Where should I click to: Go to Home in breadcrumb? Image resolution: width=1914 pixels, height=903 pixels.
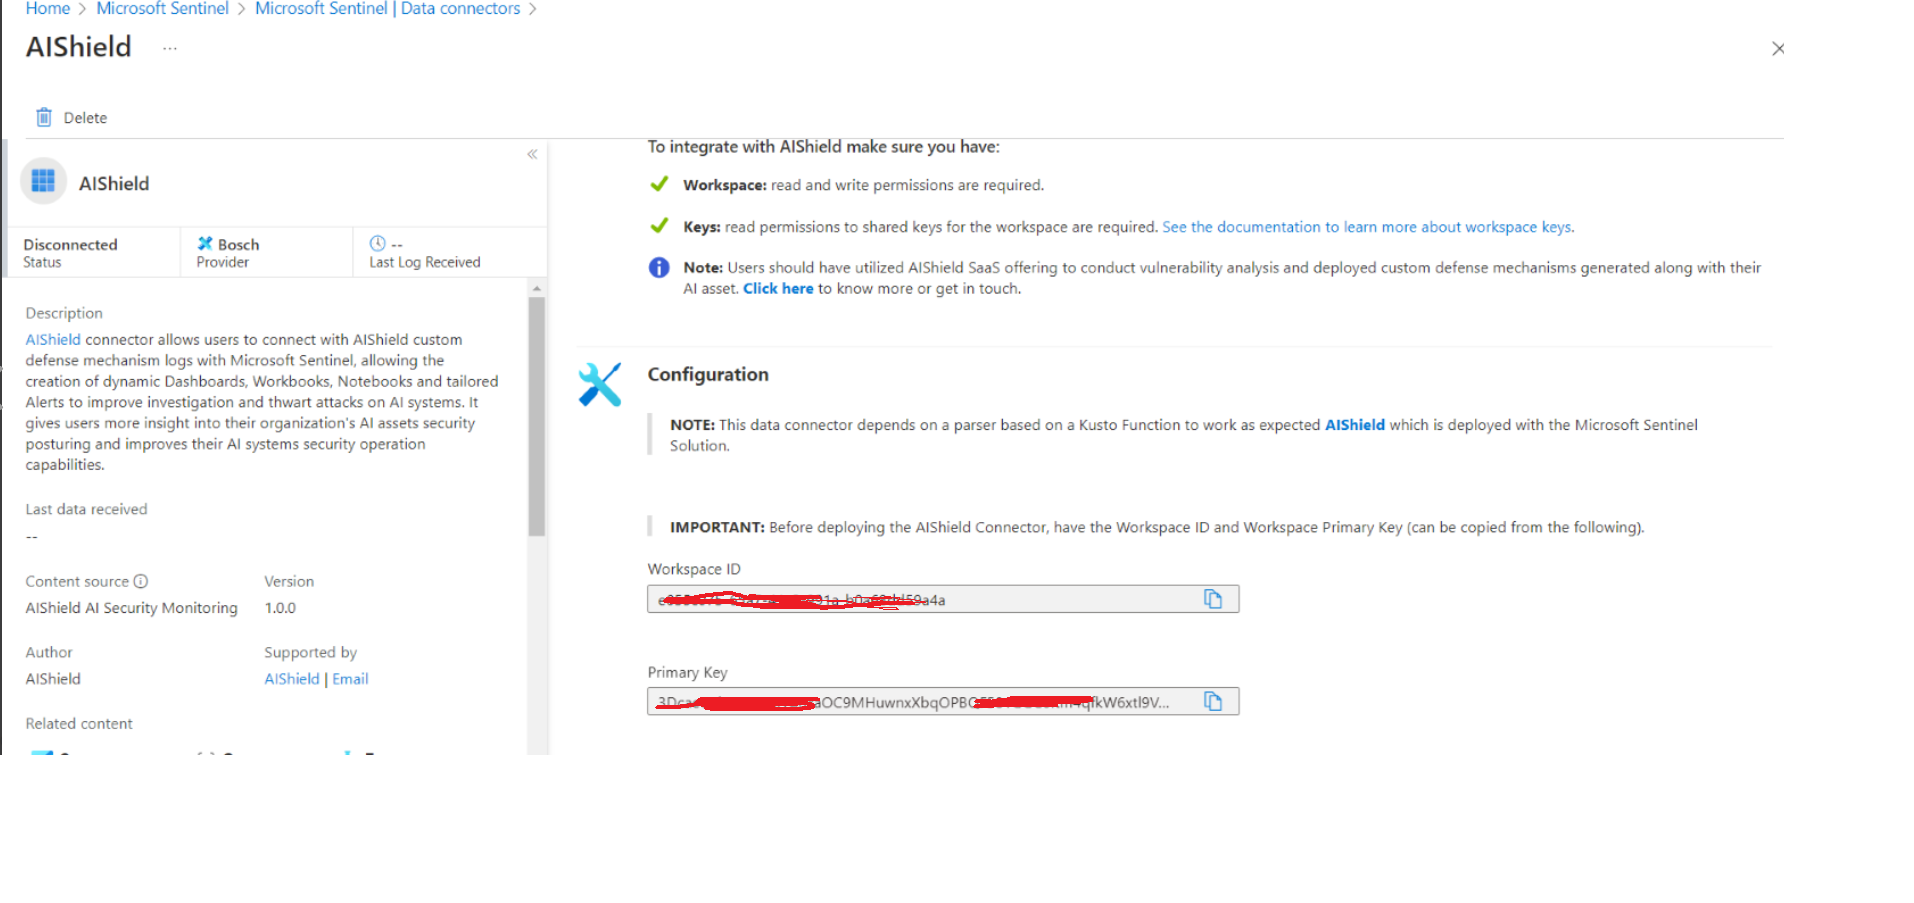[48, 9]
